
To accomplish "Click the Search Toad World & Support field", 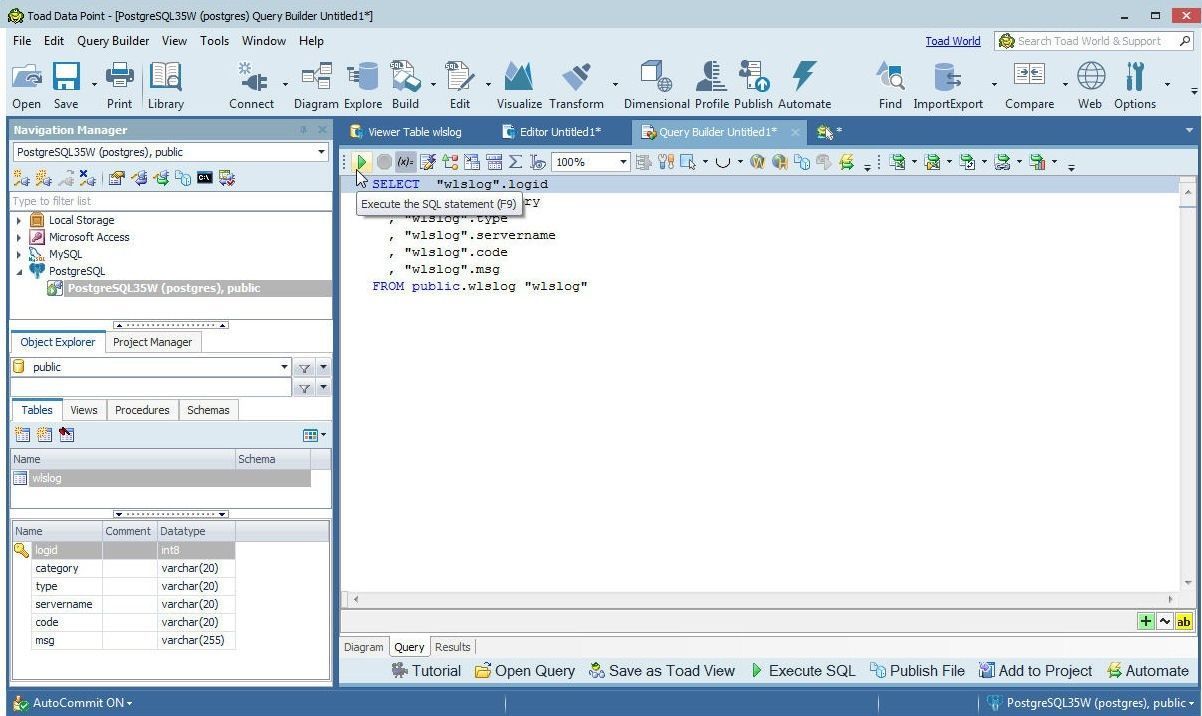I will (x=1094, y=41).
